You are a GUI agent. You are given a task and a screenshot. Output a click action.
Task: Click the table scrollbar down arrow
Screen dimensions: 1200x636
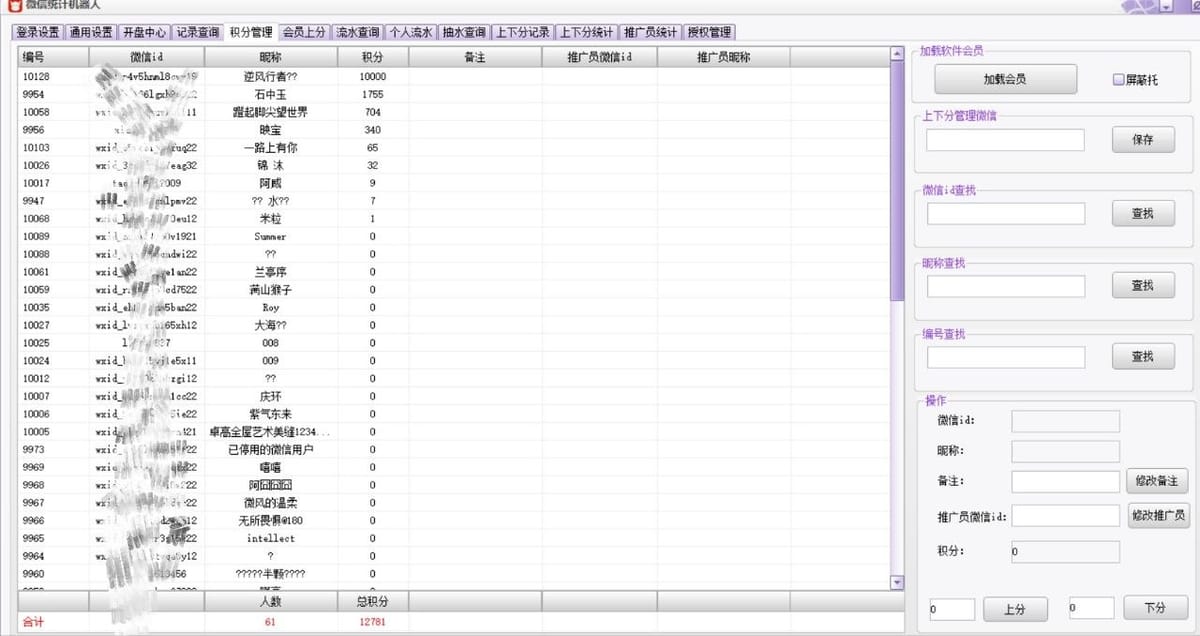[896, 582]
